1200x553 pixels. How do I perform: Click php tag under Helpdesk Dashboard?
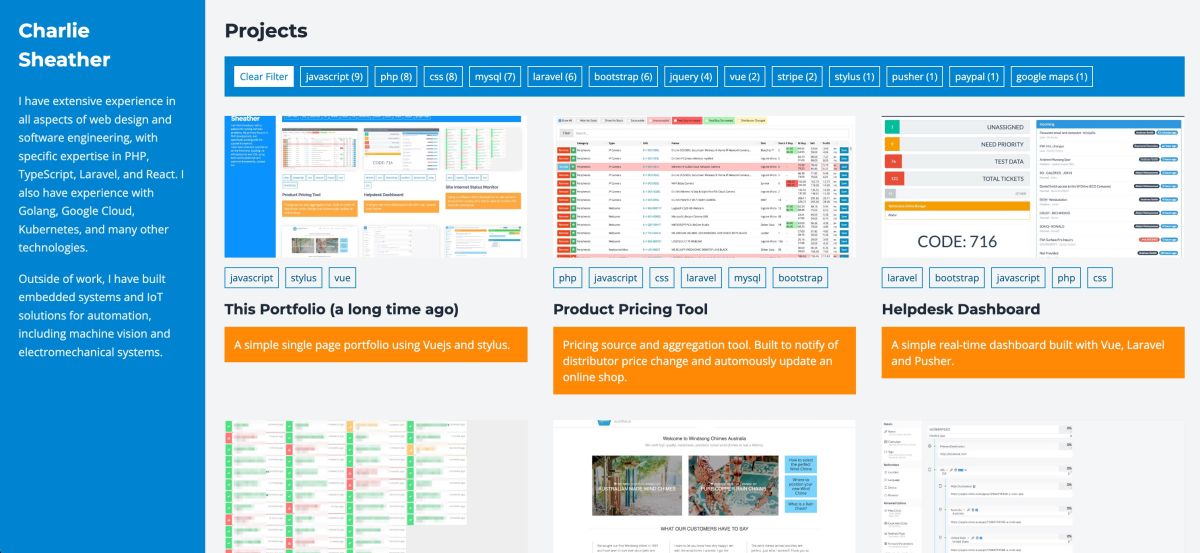pyautogui.click(x=1067, y=278)
